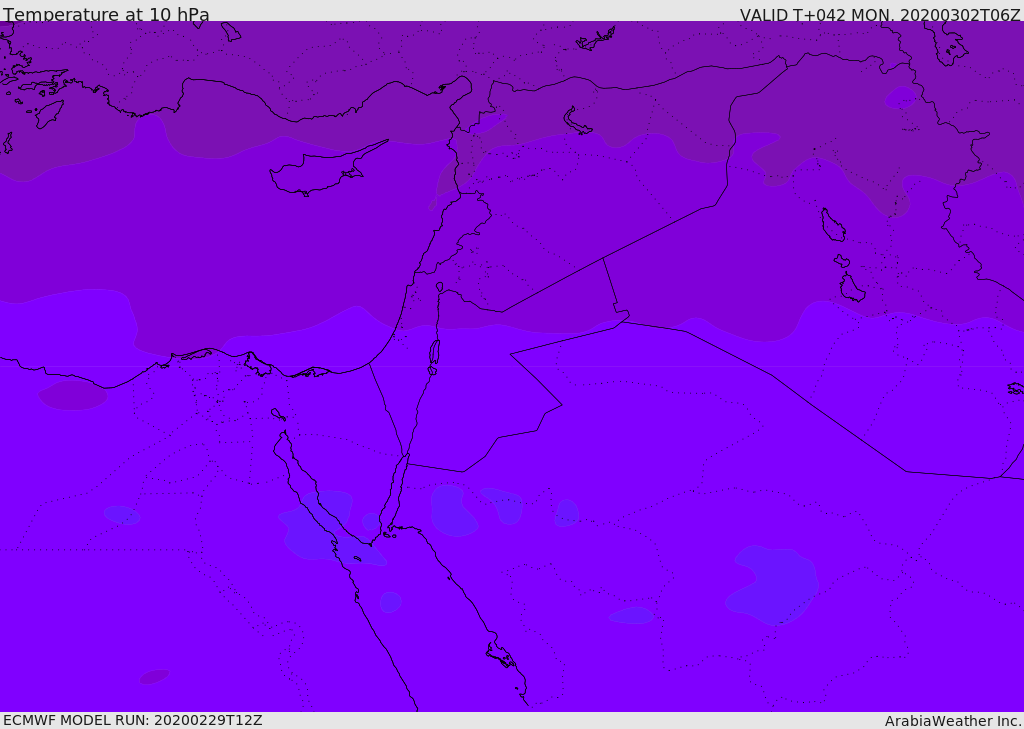
Task: Sample the largest light-blue patch, lower right
Action: [775, 585]
